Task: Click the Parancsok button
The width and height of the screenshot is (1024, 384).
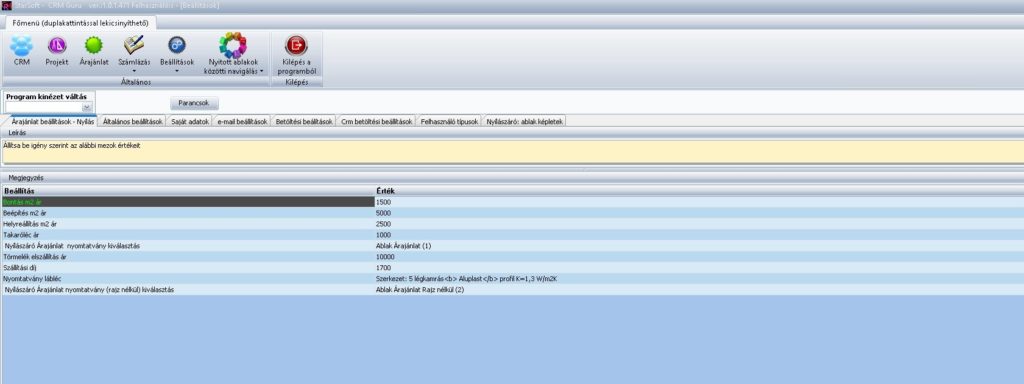Action: (195, 103)
